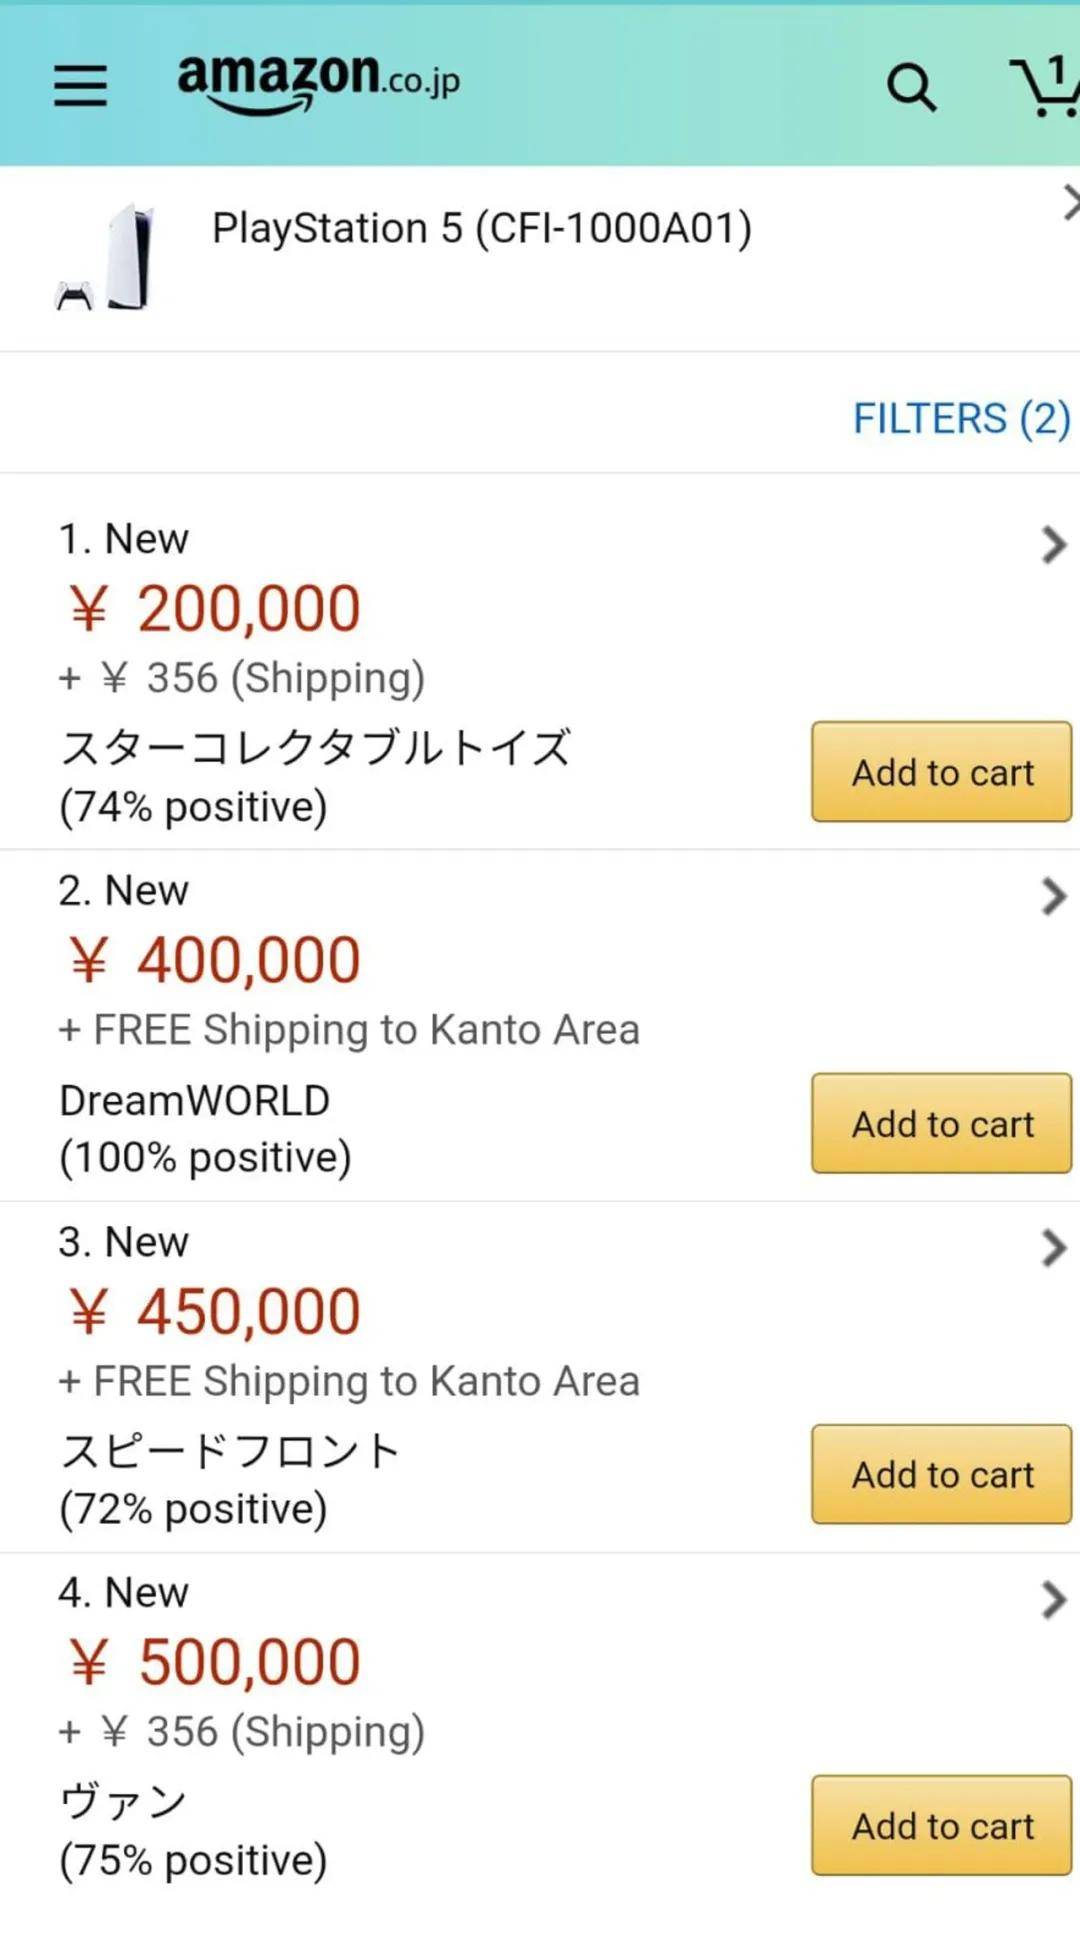The image size is (1080, 1950).
Task: Add the ¥200,000 offer to cart
Action: point(941,772)
